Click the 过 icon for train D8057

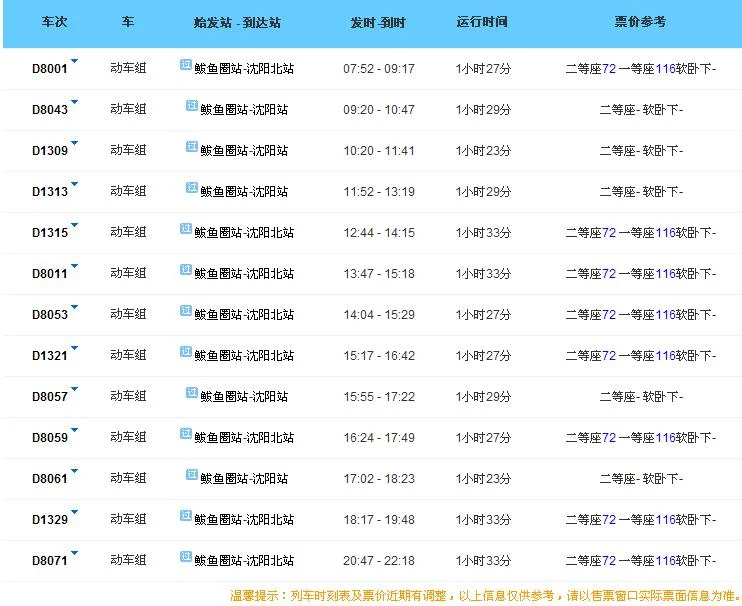pyautogui.click(x=191, y=393)
